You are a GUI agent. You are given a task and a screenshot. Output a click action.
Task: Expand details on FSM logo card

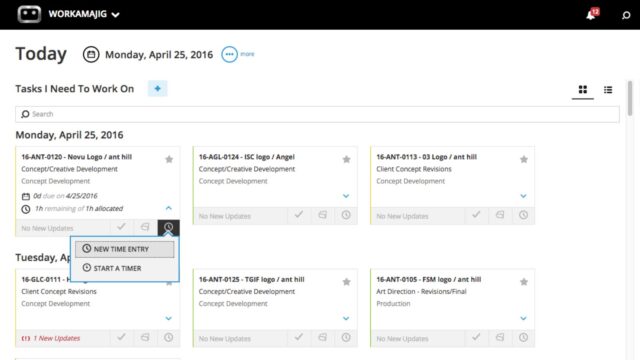(523, 318)
